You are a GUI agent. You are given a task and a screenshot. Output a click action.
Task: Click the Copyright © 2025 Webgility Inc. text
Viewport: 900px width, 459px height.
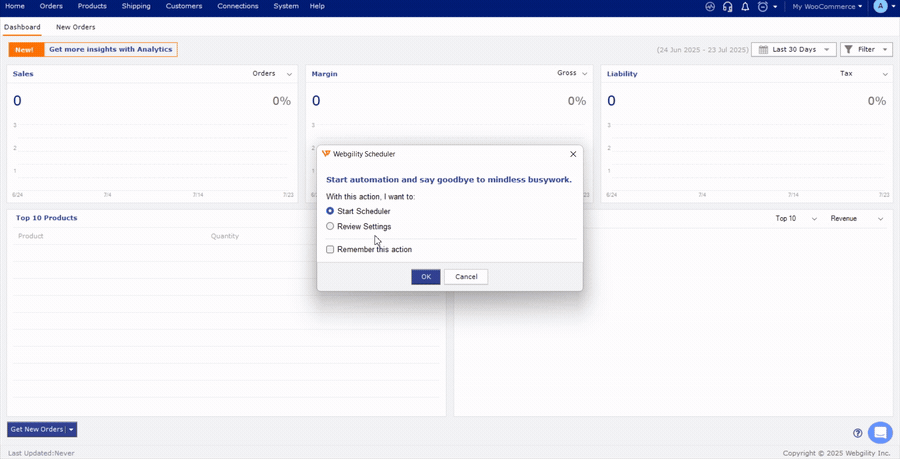pos(837,453)
